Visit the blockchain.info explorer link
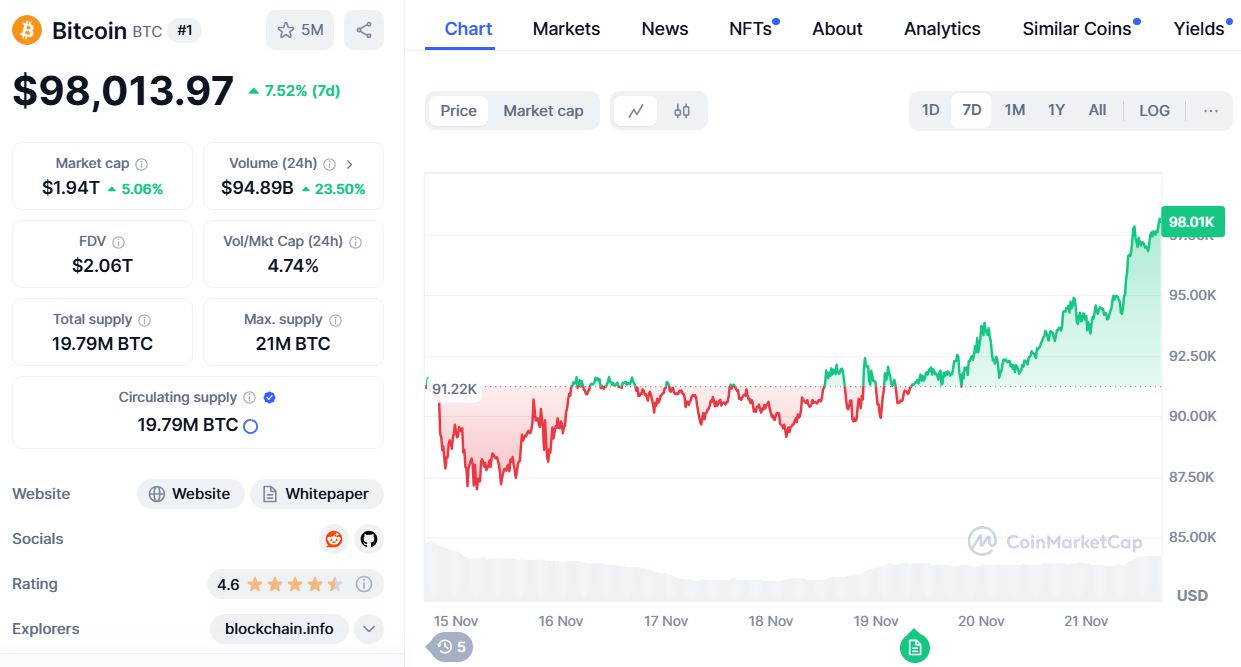 pyautogui.click(x=279, y=629)
